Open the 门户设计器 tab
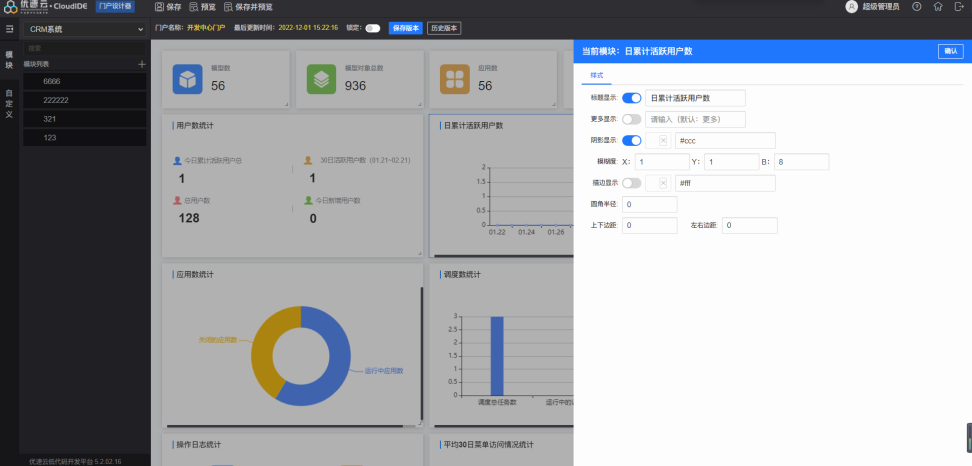The width and height of the screenshot is (972, 466). [x=115, y=6]
